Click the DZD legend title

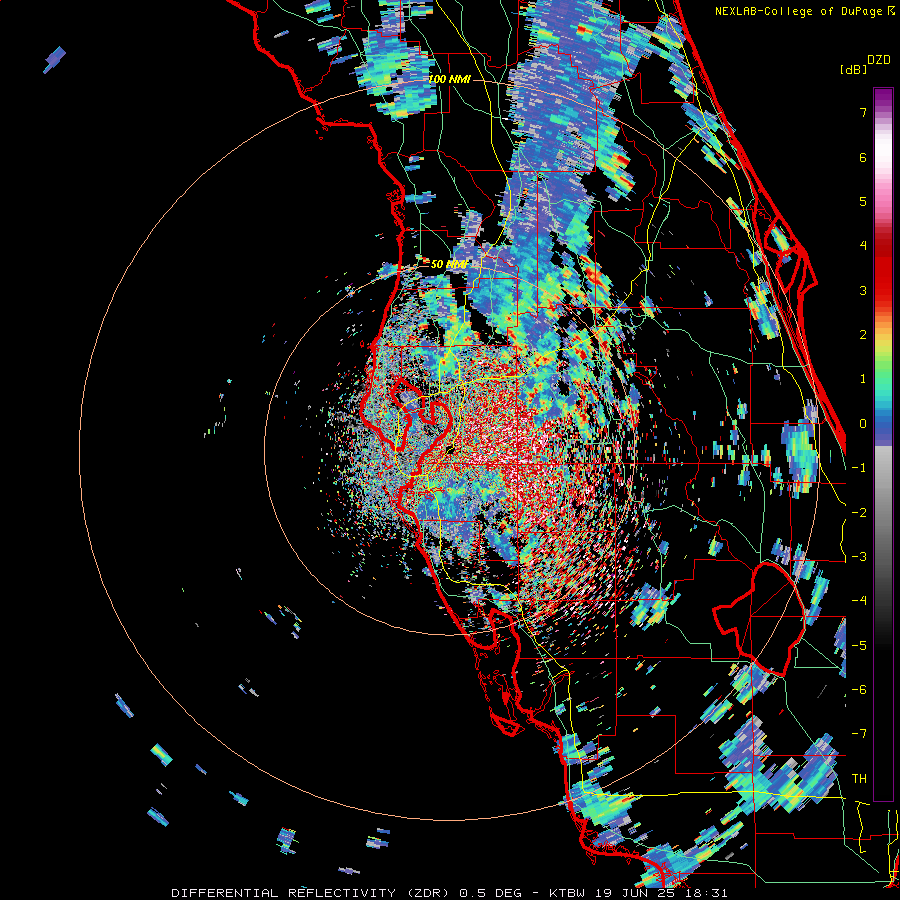(x=879, y=60)
